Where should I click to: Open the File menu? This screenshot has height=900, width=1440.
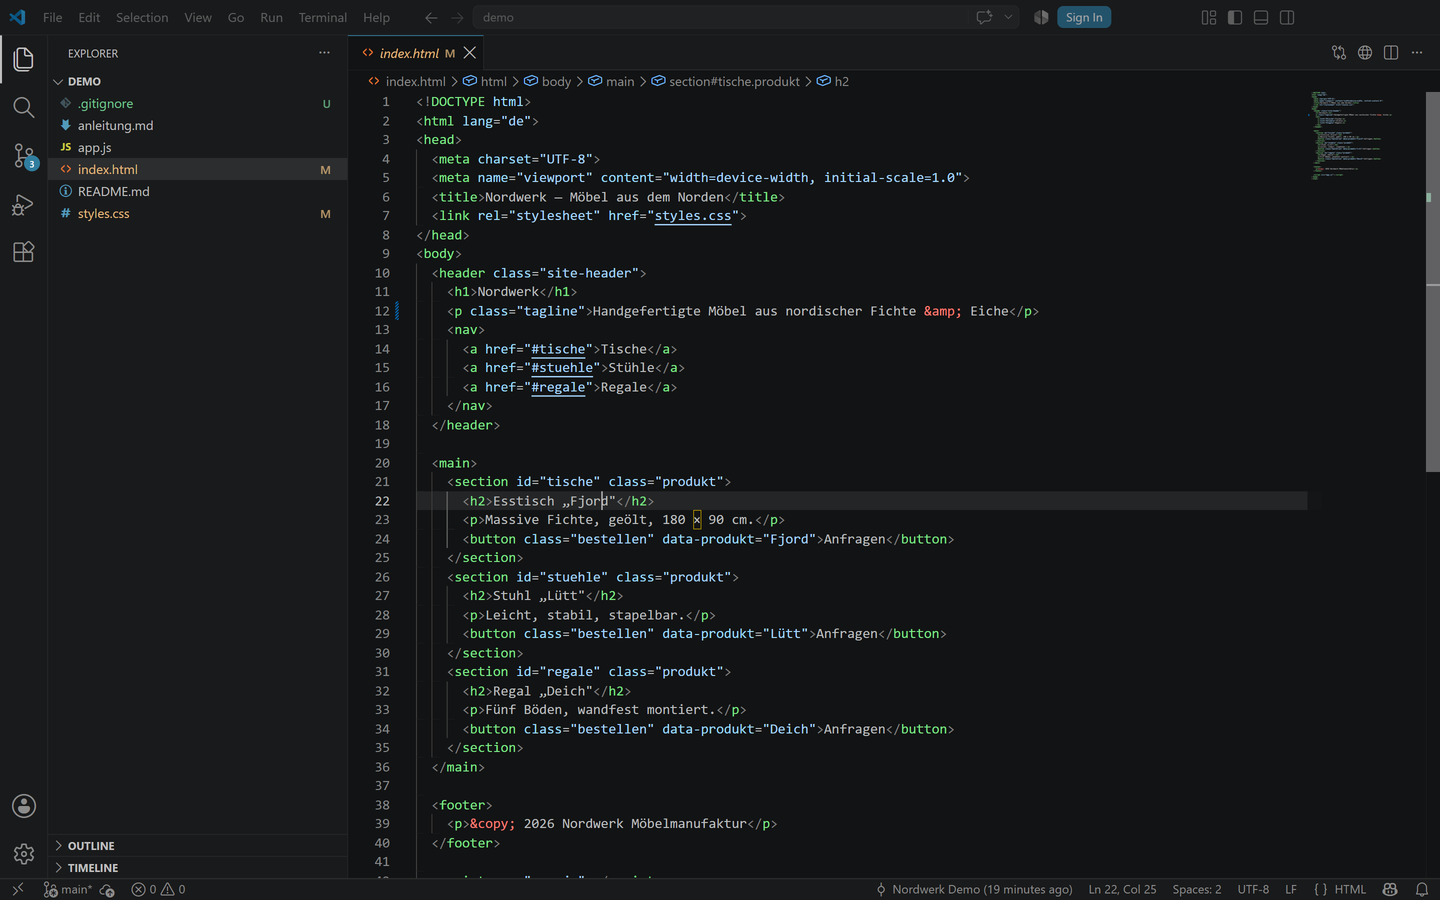coord(52,17)
